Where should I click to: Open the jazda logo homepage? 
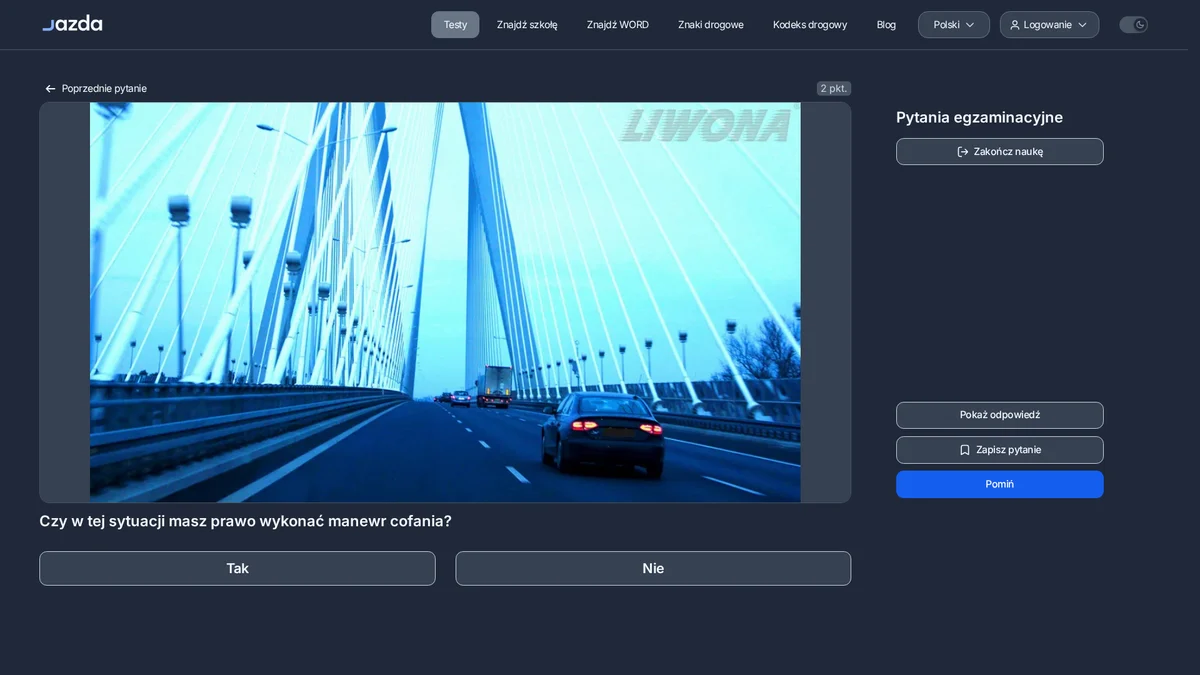pyautogui.click(x=72, y=23)
